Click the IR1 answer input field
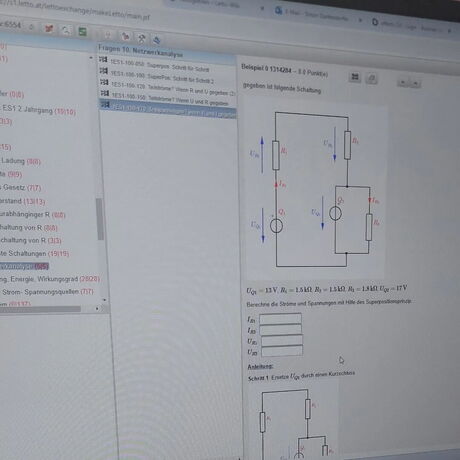Viewport: 460px width, 460px height. pos(280,319)
